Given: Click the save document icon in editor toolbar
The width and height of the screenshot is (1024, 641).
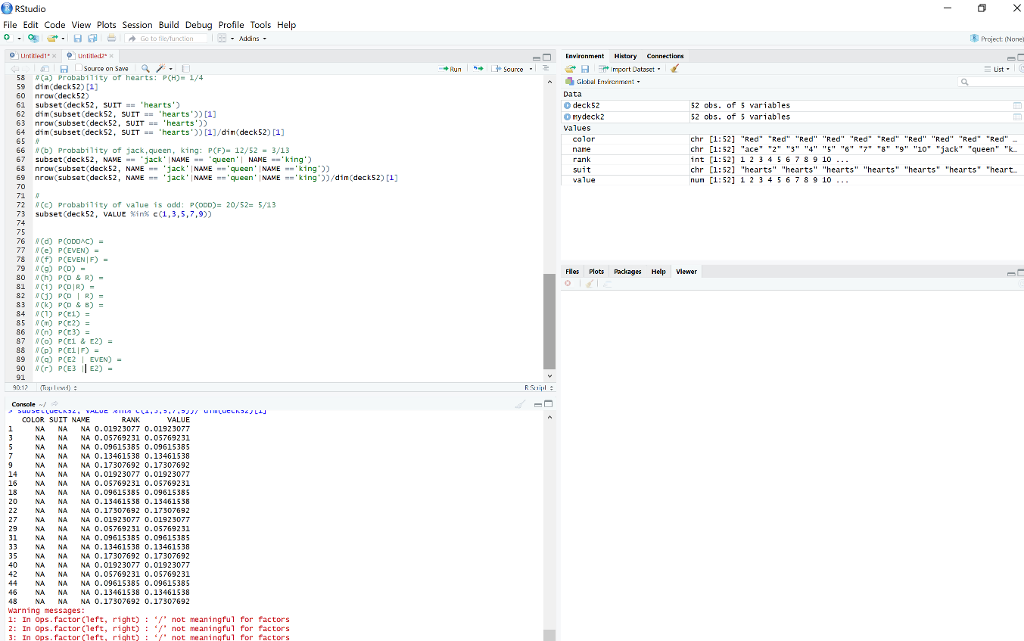Looking at the screenshot, I should [x=62, y=69].
